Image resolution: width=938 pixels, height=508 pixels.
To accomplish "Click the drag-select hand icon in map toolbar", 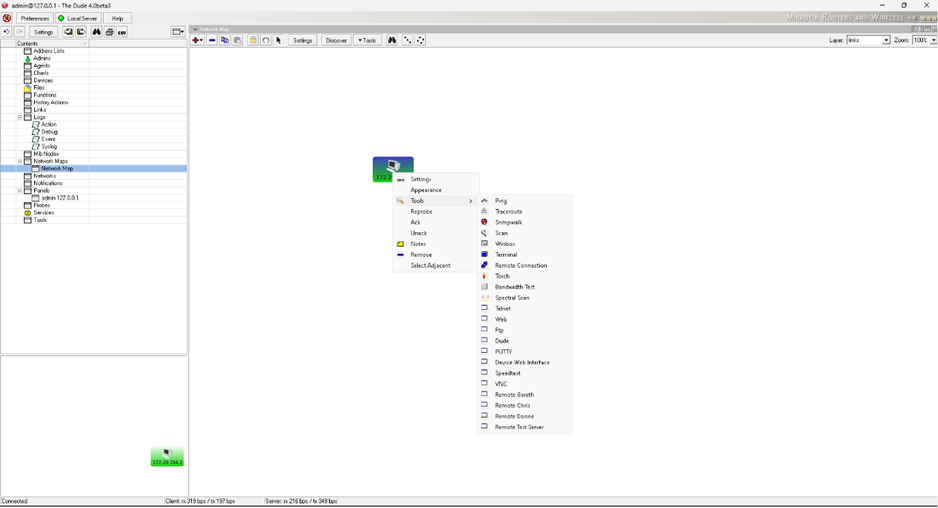I will [266, 40].
